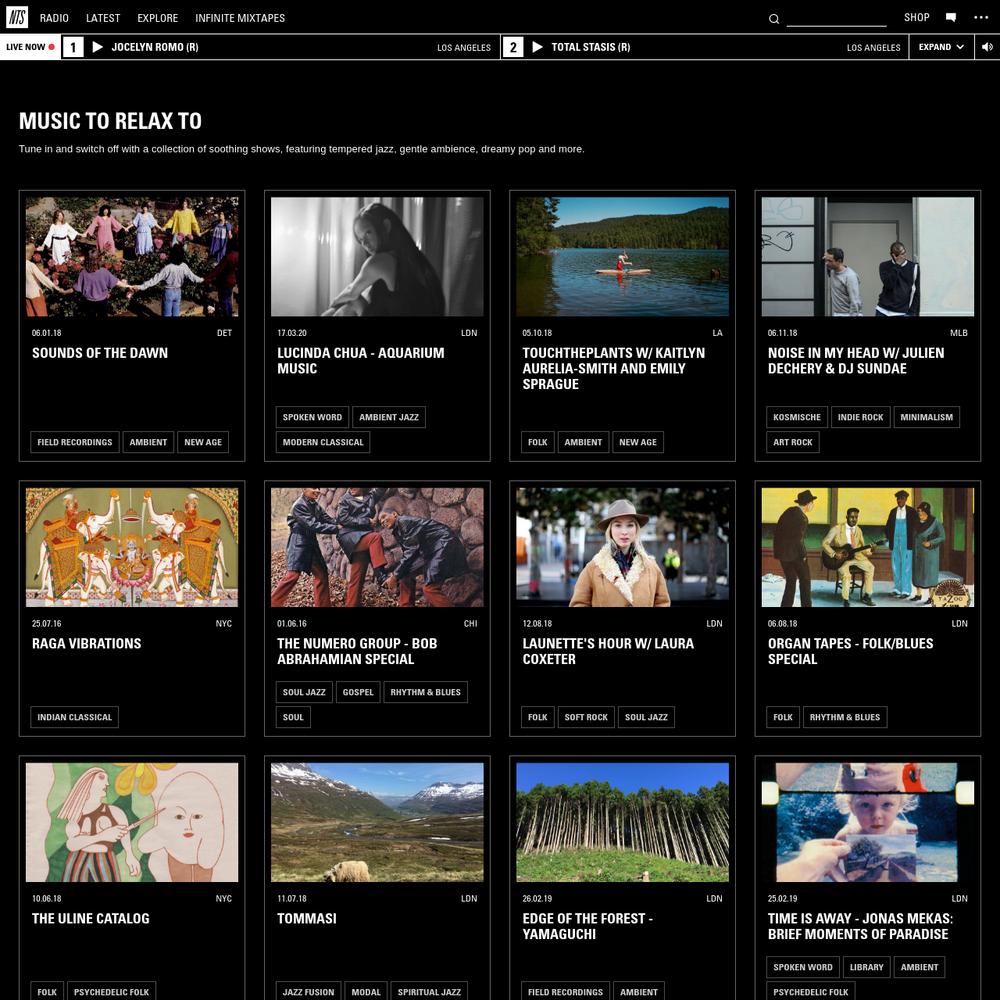Play channel 2 Total Stasis stream
1000x1000 pixels.
[x=538, y=47]
